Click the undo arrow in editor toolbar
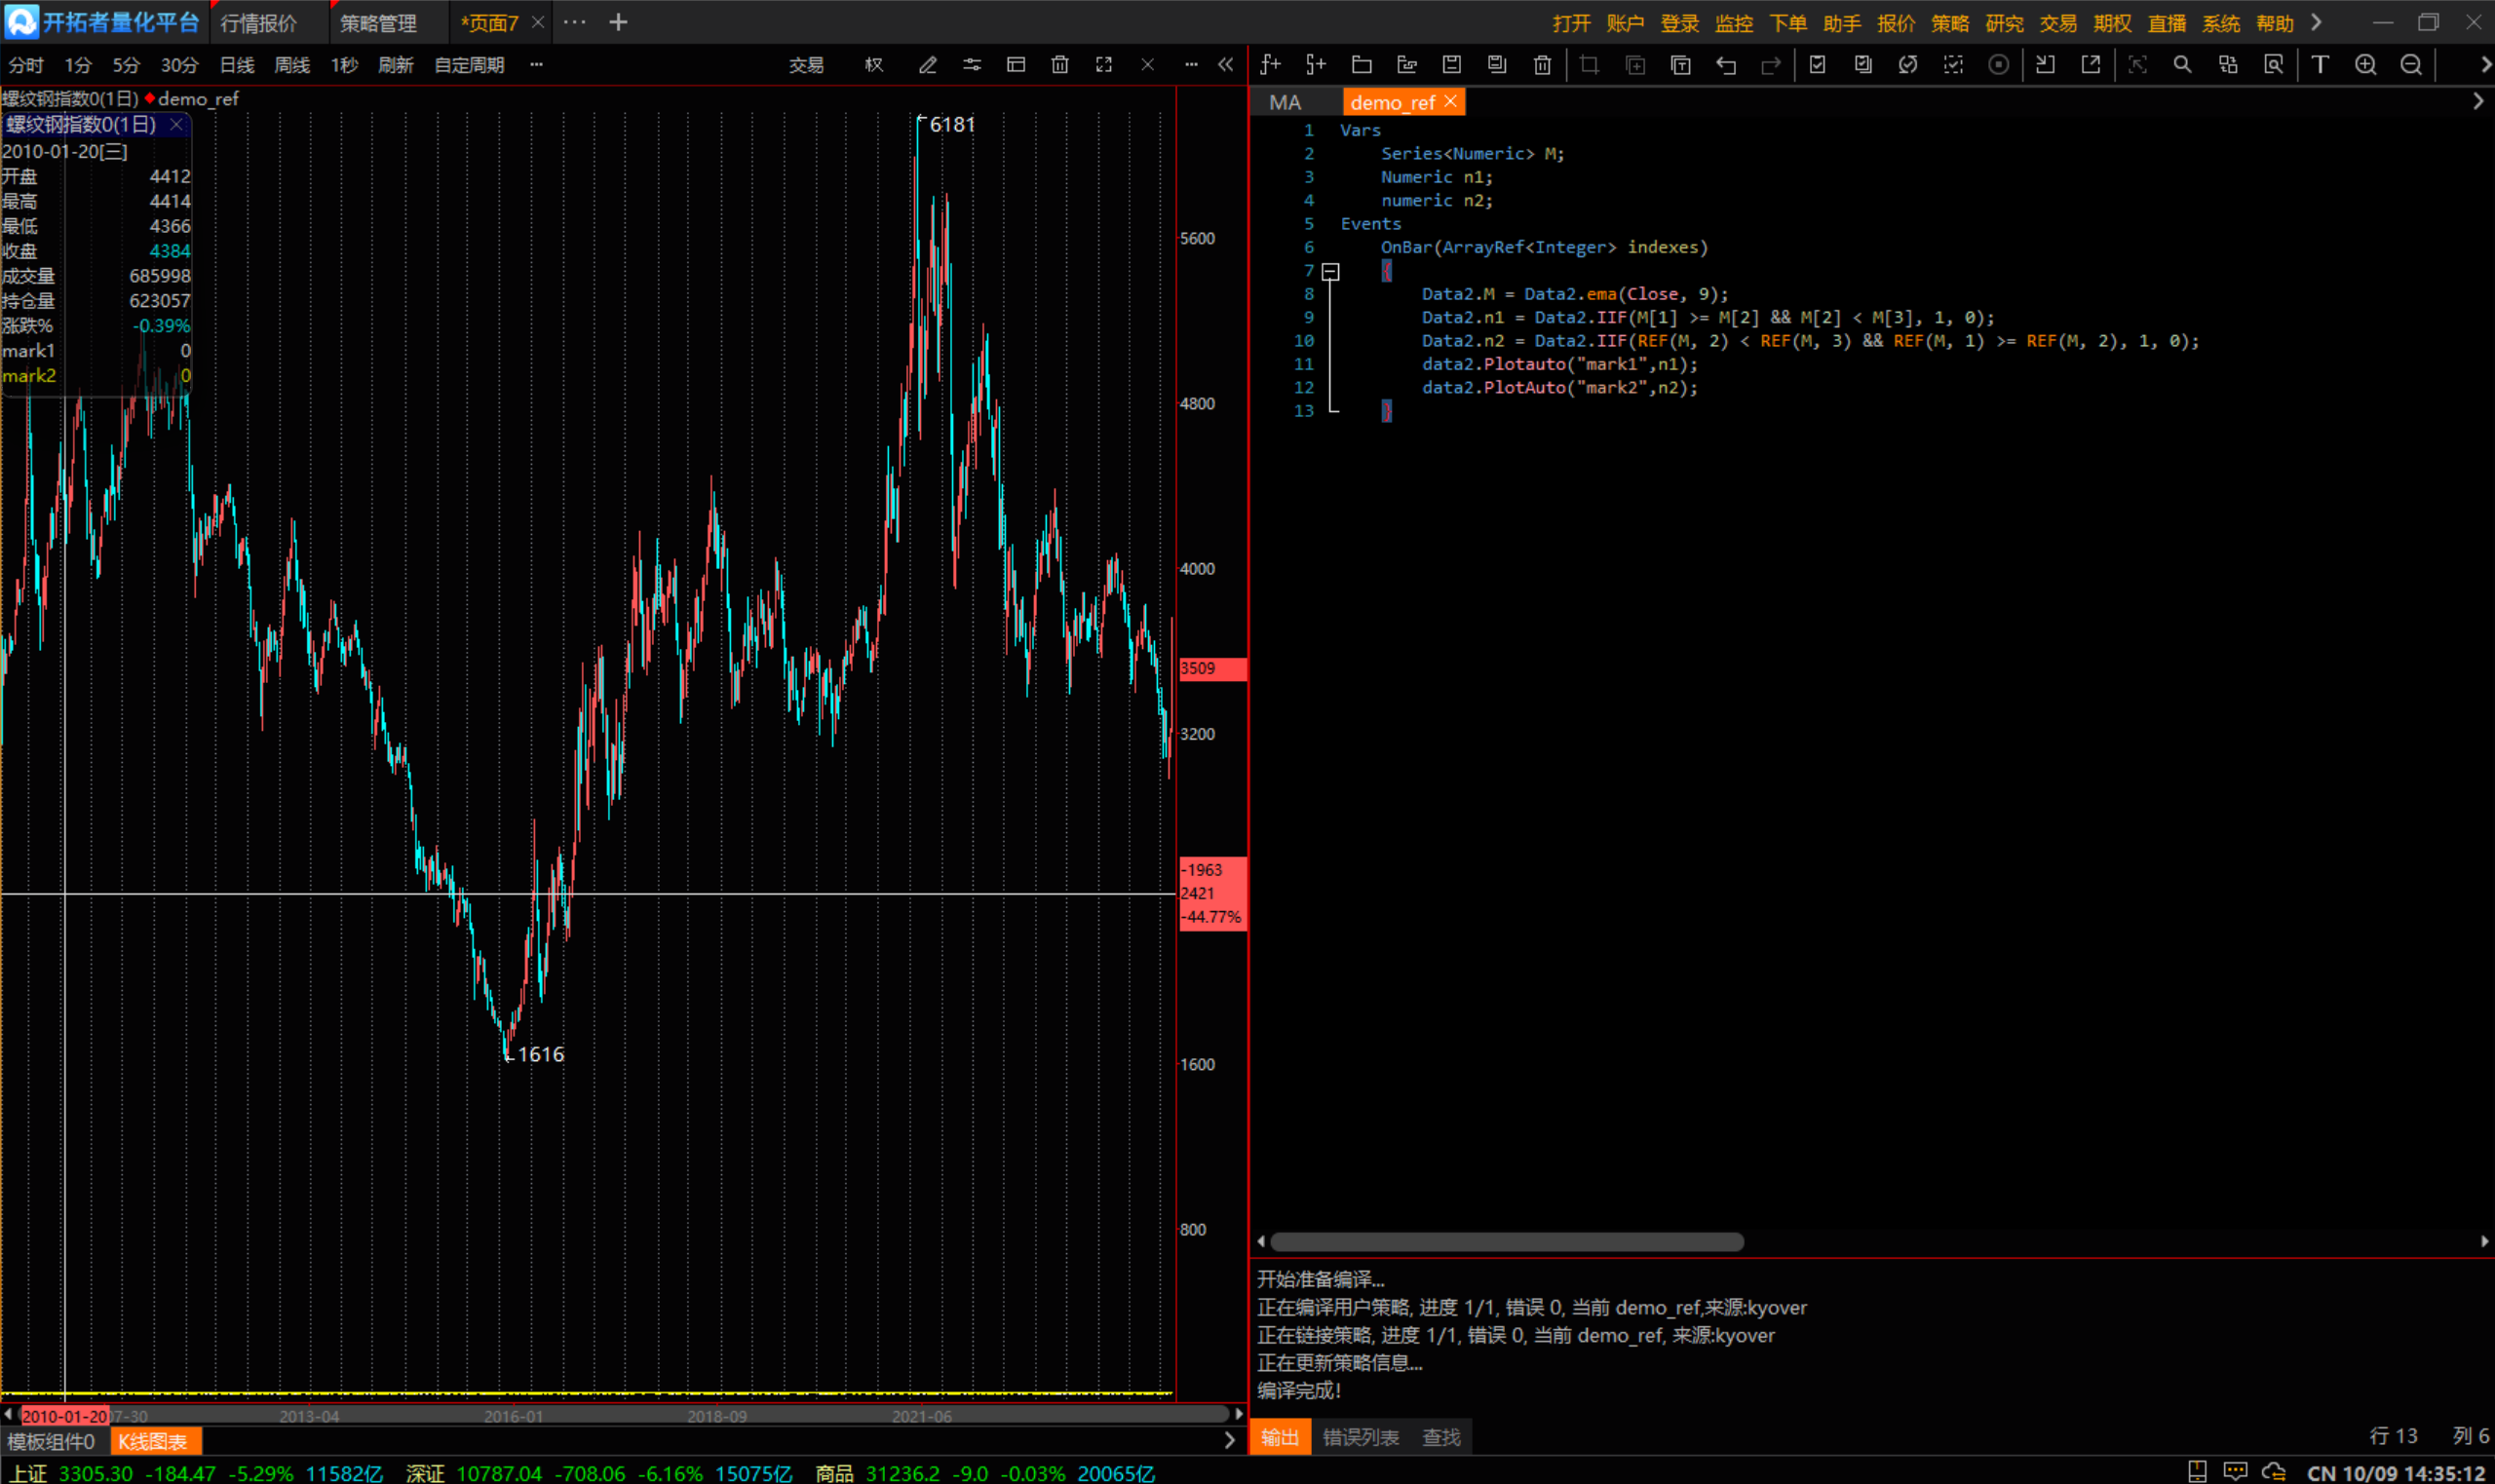The width and height of the screenshot is (2495, 1484). [x=1726, y=65]
